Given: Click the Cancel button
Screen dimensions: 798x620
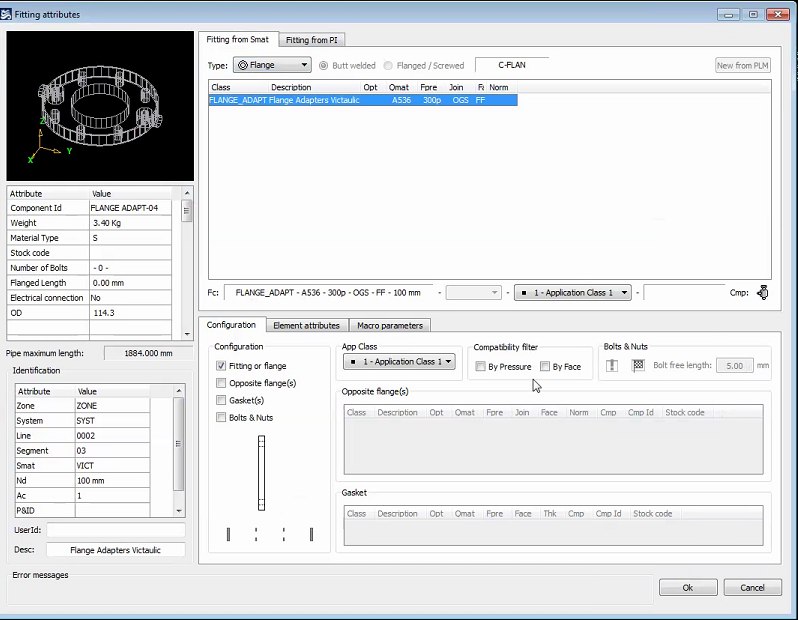Looking at the screenshot, I should (x=752, y=587).
